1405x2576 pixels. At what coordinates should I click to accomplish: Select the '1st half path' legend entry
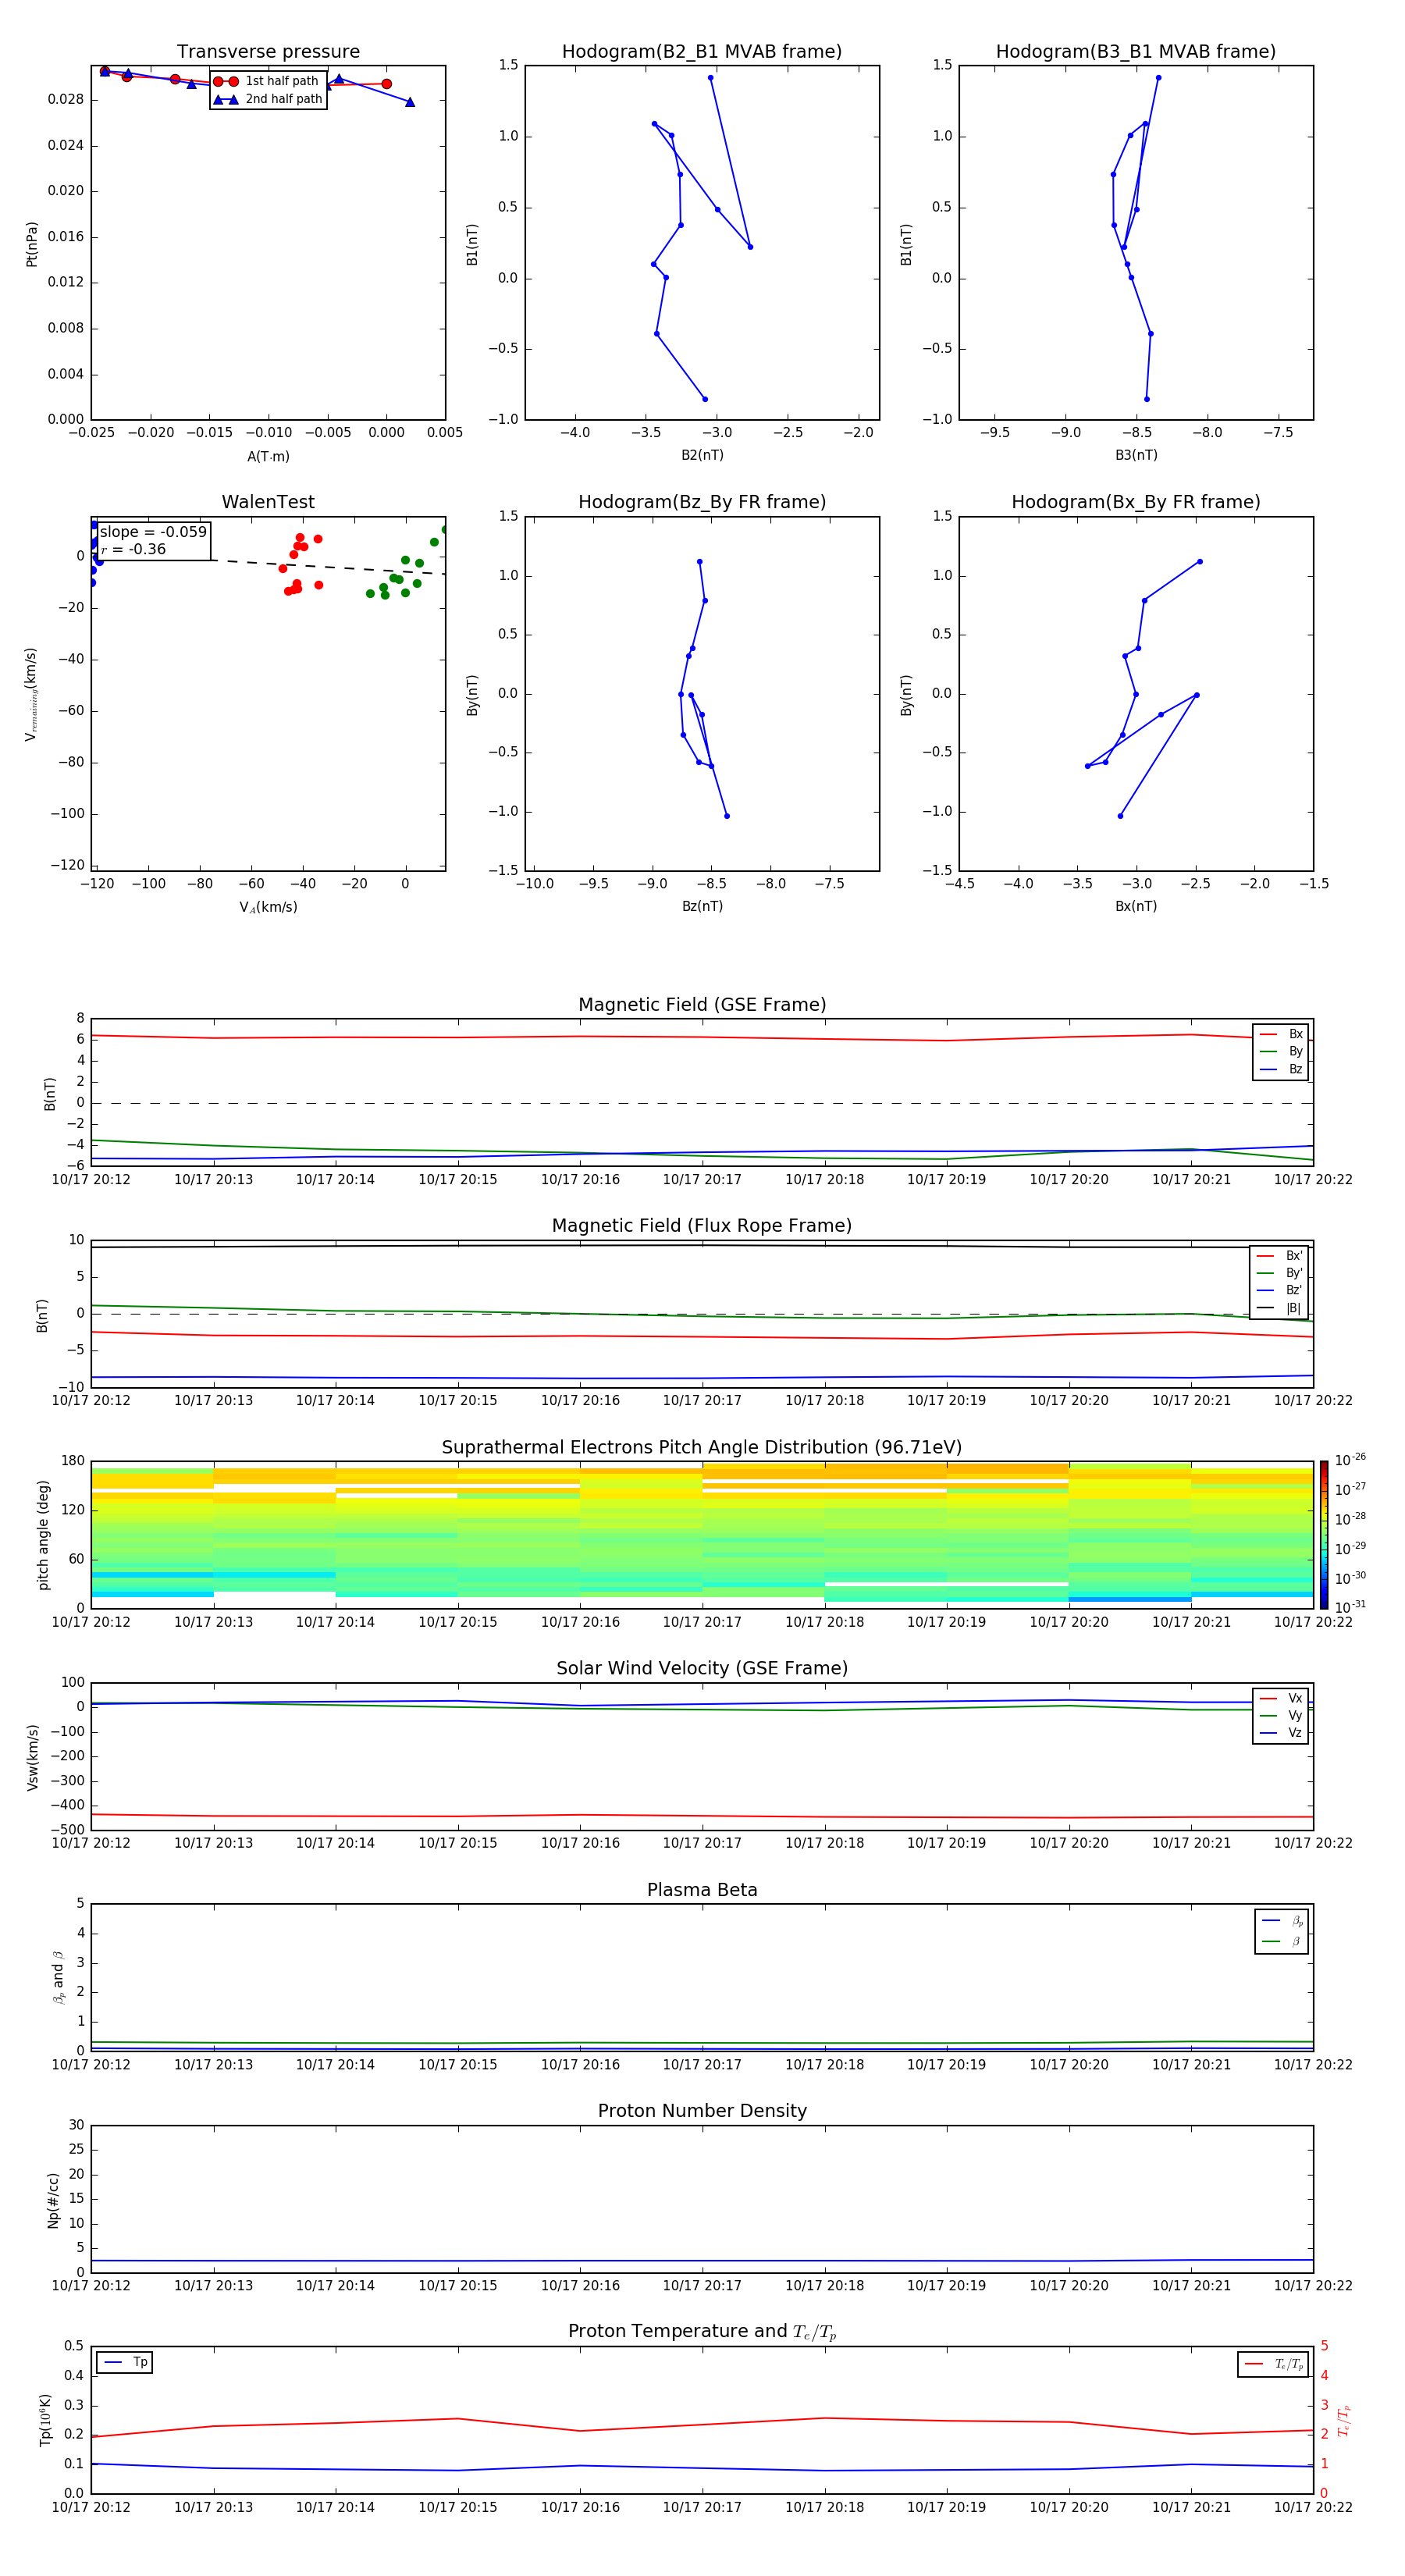point(267,81)
